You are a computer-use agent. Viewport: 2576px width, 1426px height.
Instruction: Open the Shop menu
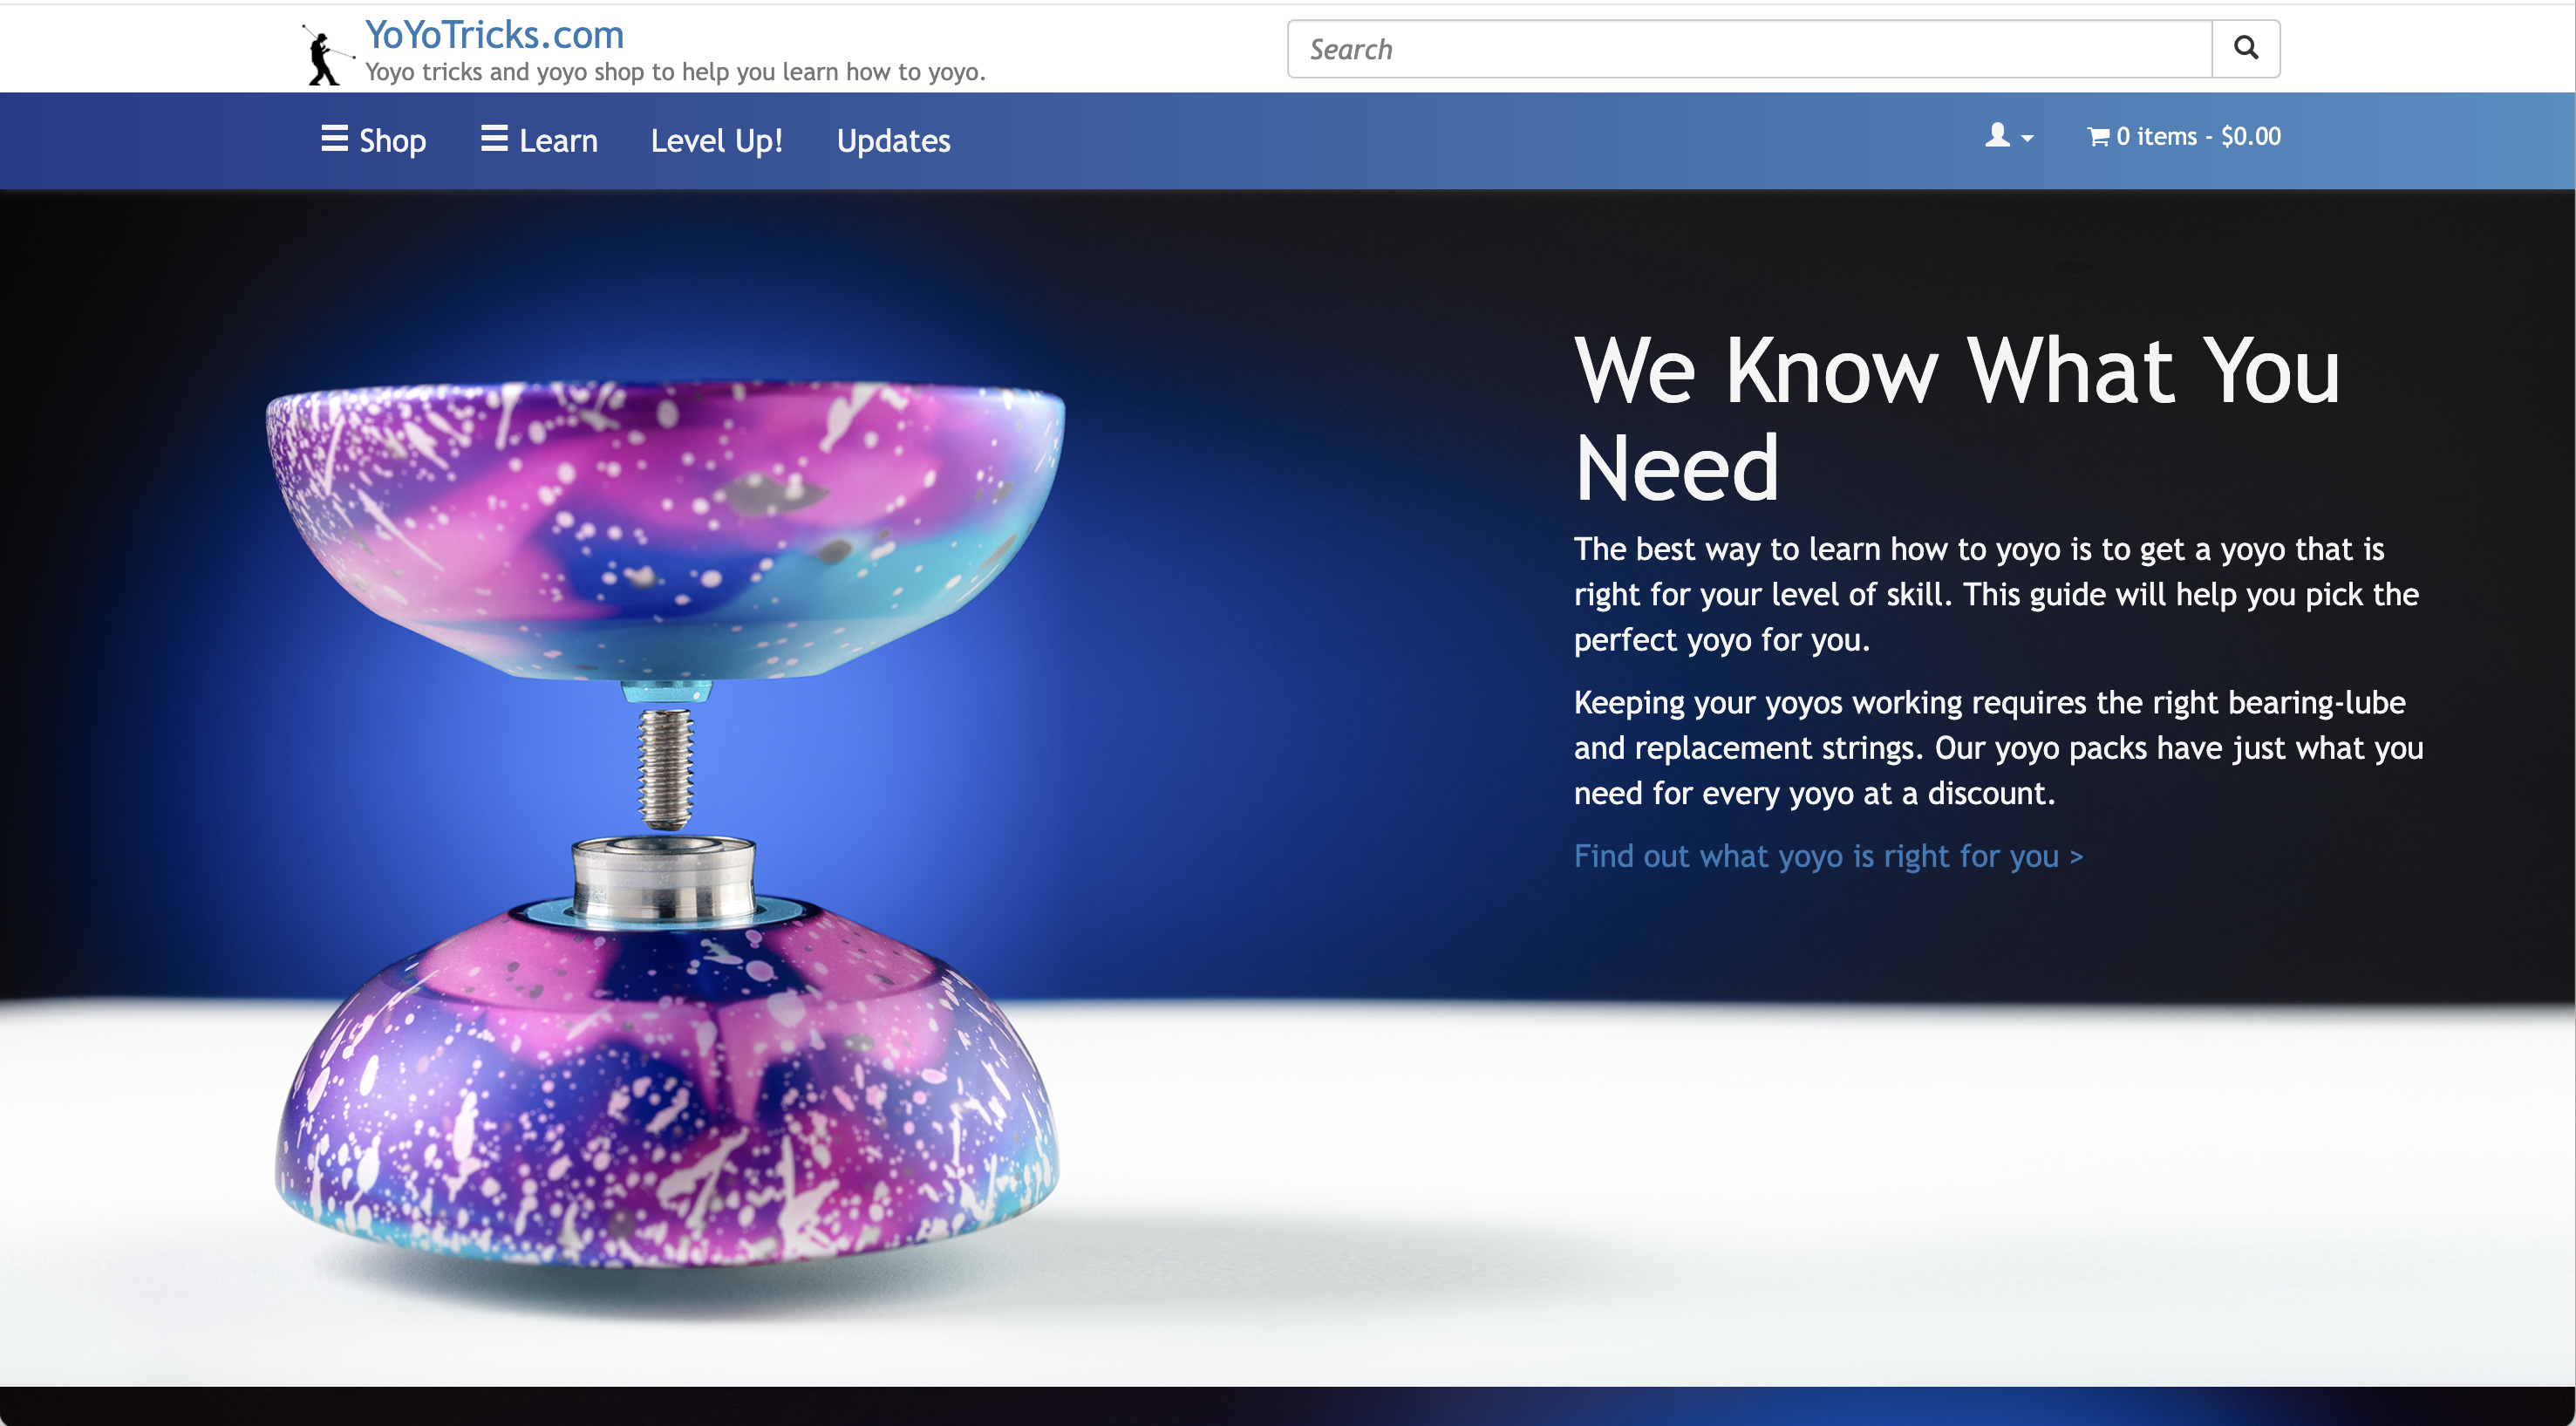click(373, 140)
